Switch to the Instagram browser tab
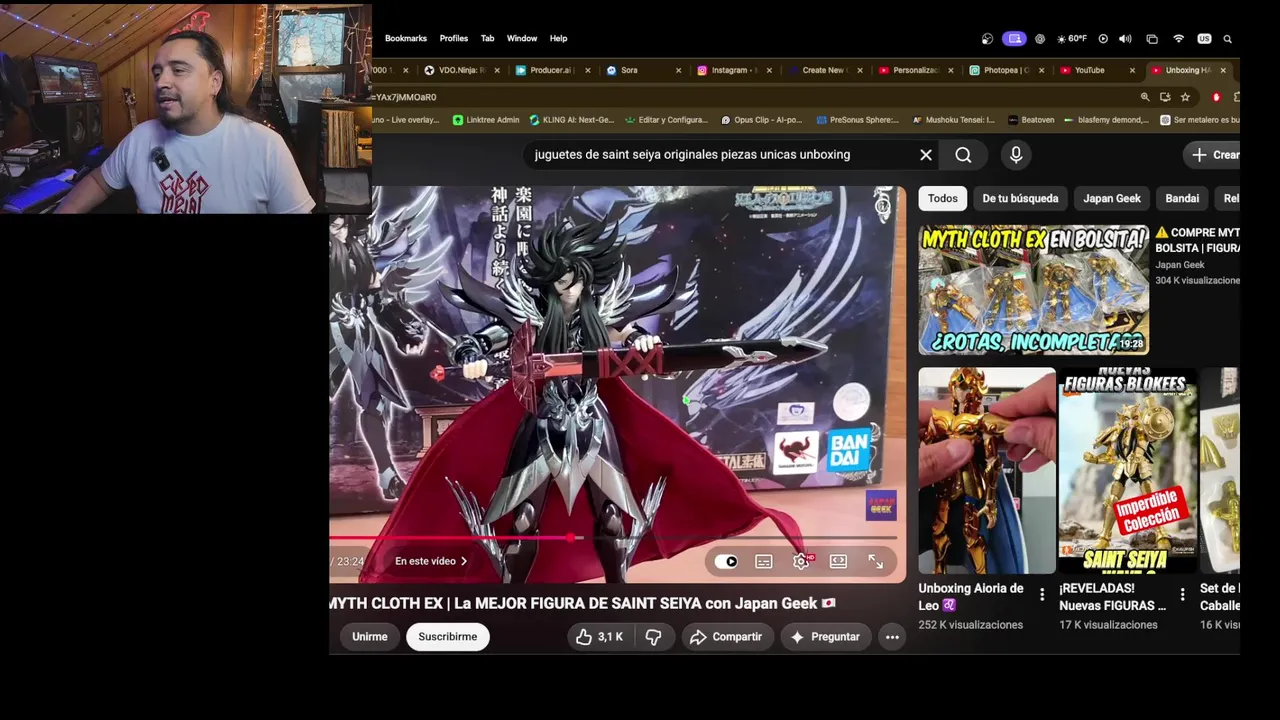This screenshot has height=720, width=1280. [733, 70]
